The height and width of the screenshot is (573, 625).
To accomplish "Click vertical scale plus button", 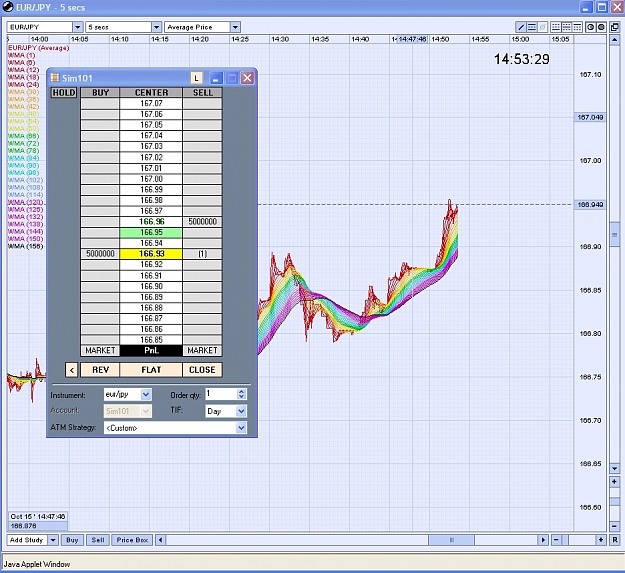I will 615,482.
